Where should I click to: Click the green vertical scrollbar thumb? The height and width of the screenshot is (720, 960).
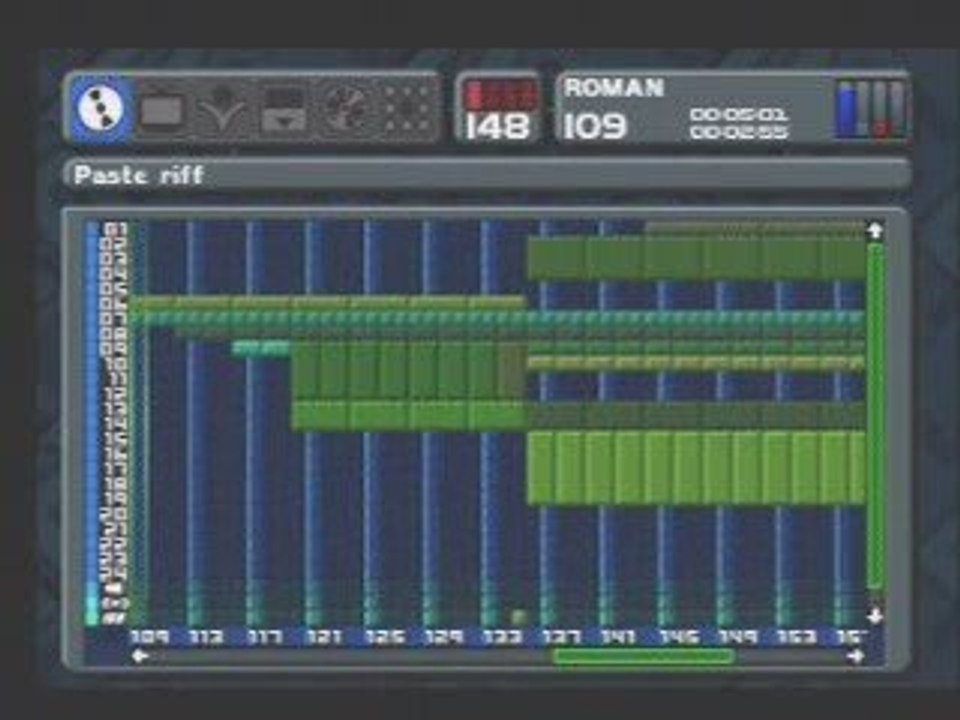(876, 416)
